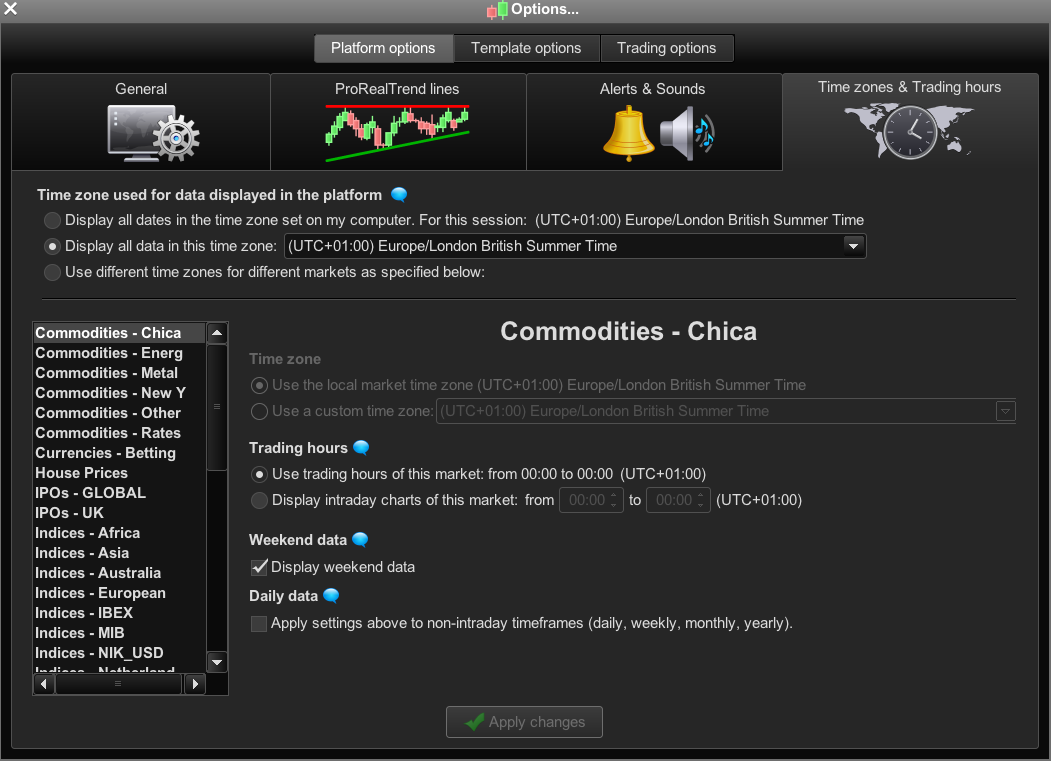1051x761 pixels.
Task: Click help bubble next to Daily data
Action: (331, 595)
